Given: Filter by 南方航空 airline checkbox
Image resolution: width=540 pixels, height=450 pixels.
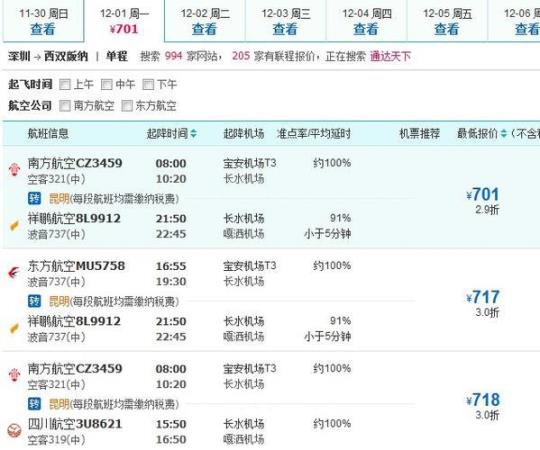Looking at the screenshot, I should point(65,106).
